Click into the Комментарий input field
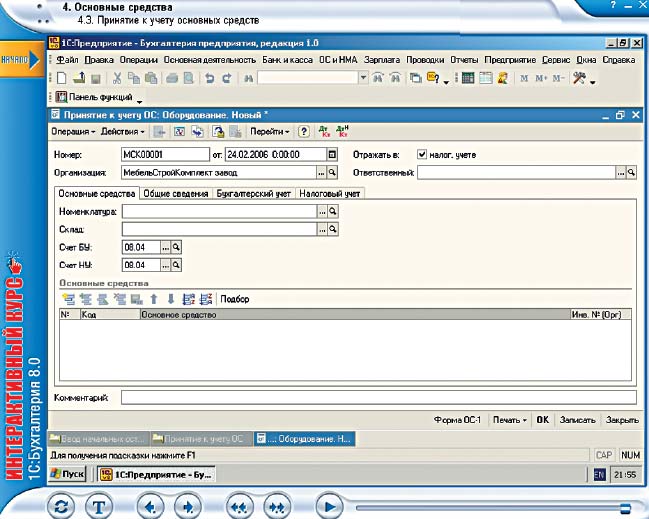The image size is (649, 519). pyautogui.click(x=378, y=398)
